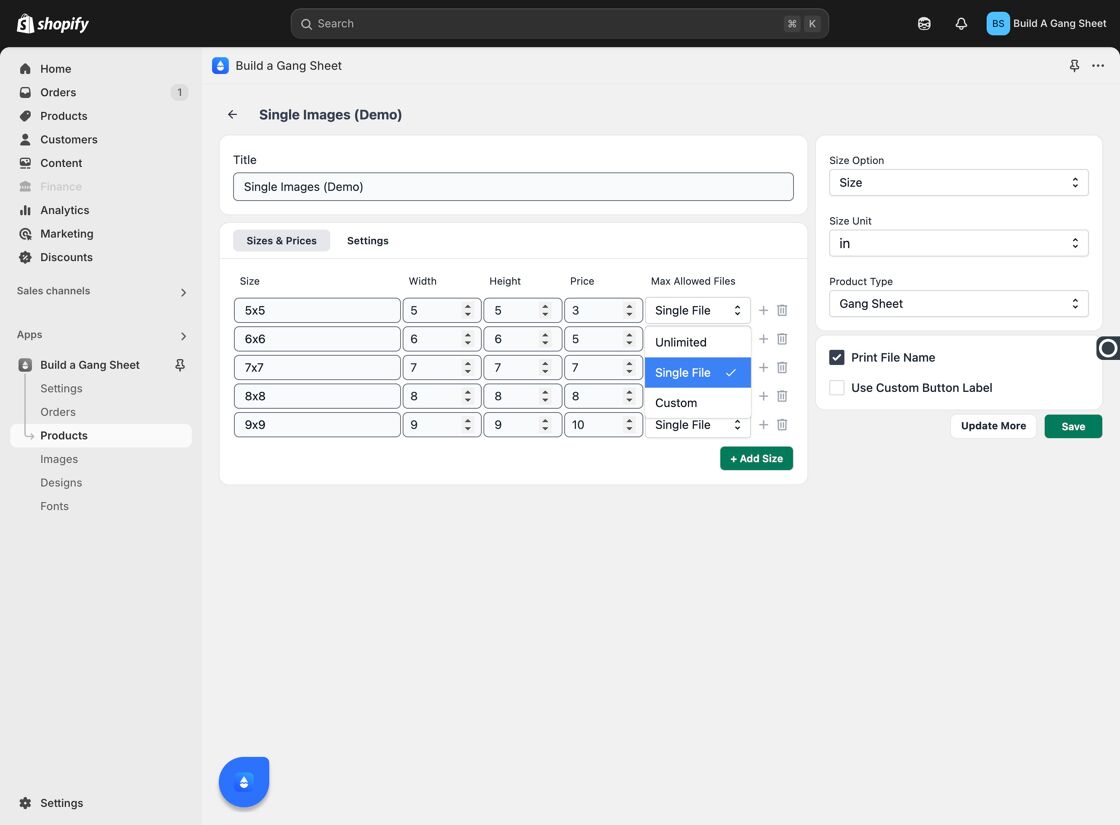1120x825 pixels.
Task: Open Content in the sidebar
Action: click(x=61, y=163)
